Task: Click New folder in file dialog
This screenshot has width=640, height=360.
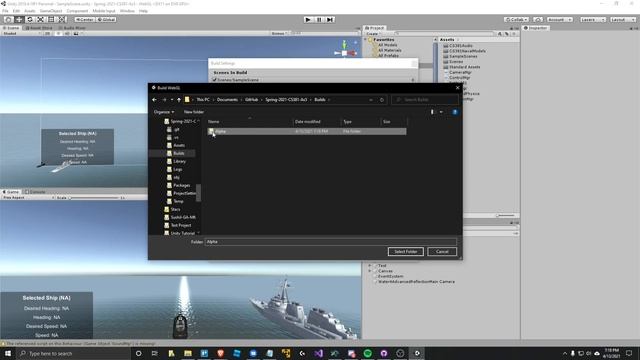Action: 193,112
